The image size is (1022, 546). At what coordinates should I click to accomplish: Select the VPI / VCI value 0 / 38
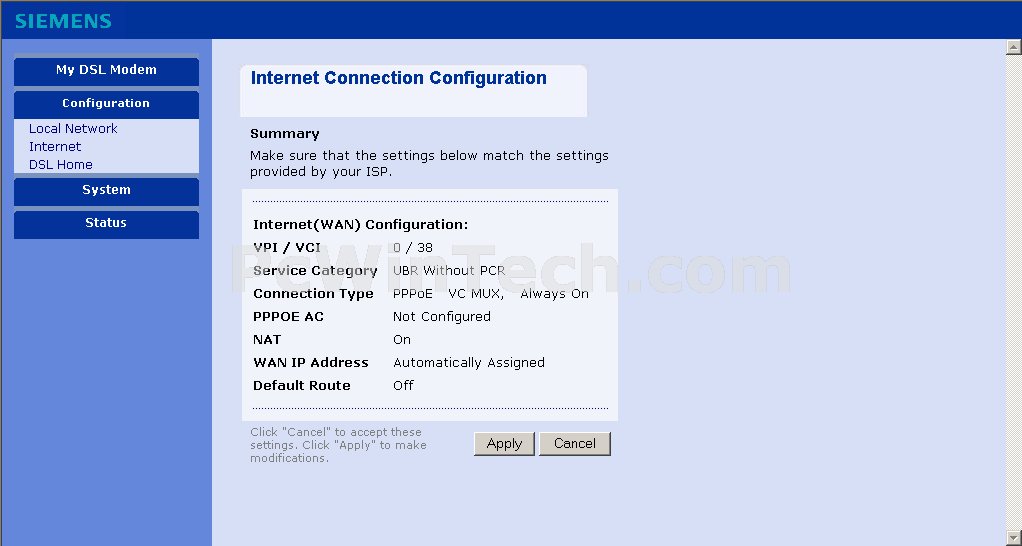click(413, 248)
